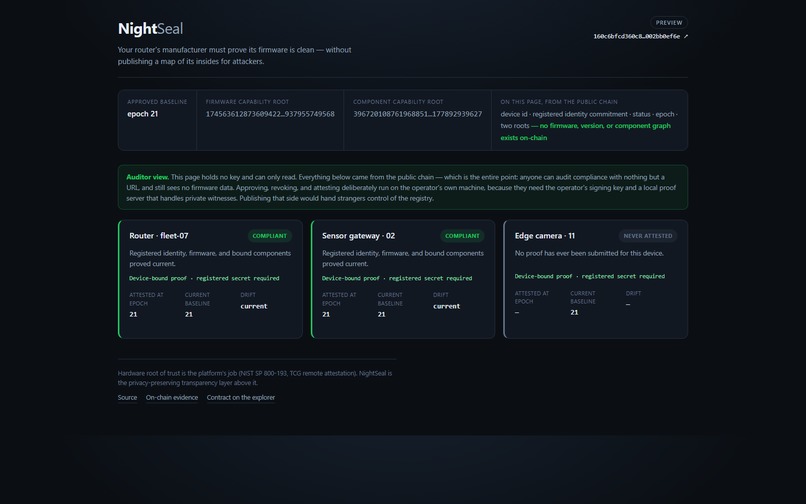This screenshot has height=504, width=806.
Task: Open the Source footer link
Action: pos(127,398)
